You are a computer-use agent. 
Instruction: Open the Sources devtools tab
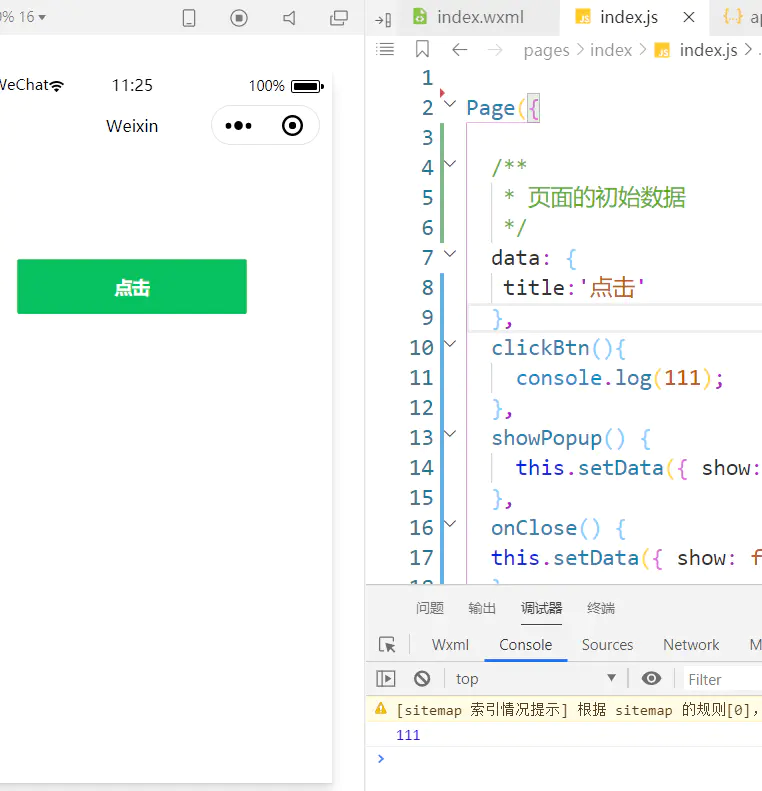coord(607,645)
